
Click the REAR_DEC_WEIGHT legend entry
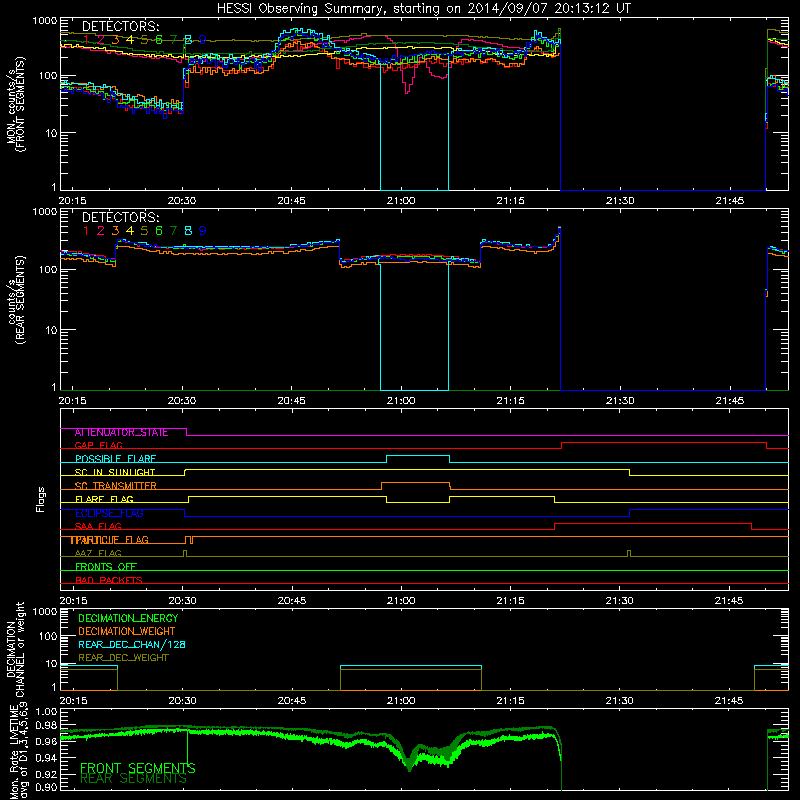pyautogui.click(x=123, y=658)
